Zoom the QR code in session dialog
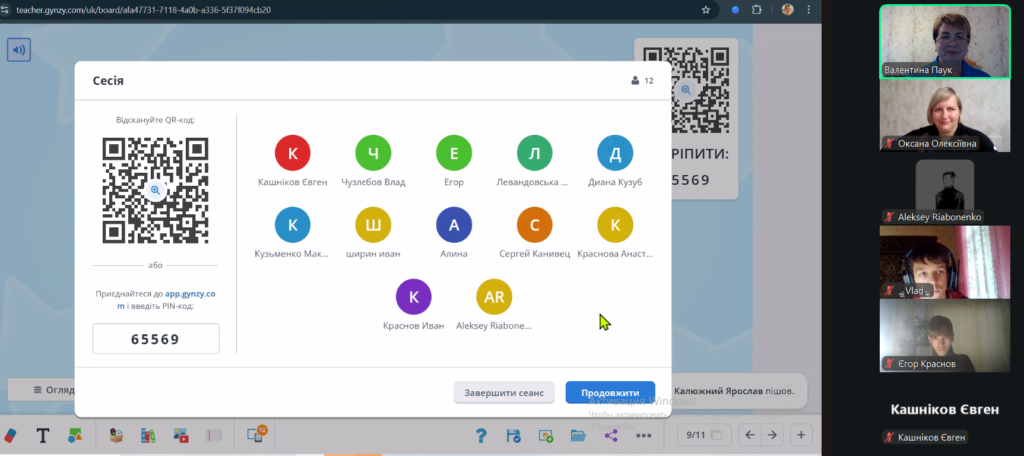 tap(156, 189)
